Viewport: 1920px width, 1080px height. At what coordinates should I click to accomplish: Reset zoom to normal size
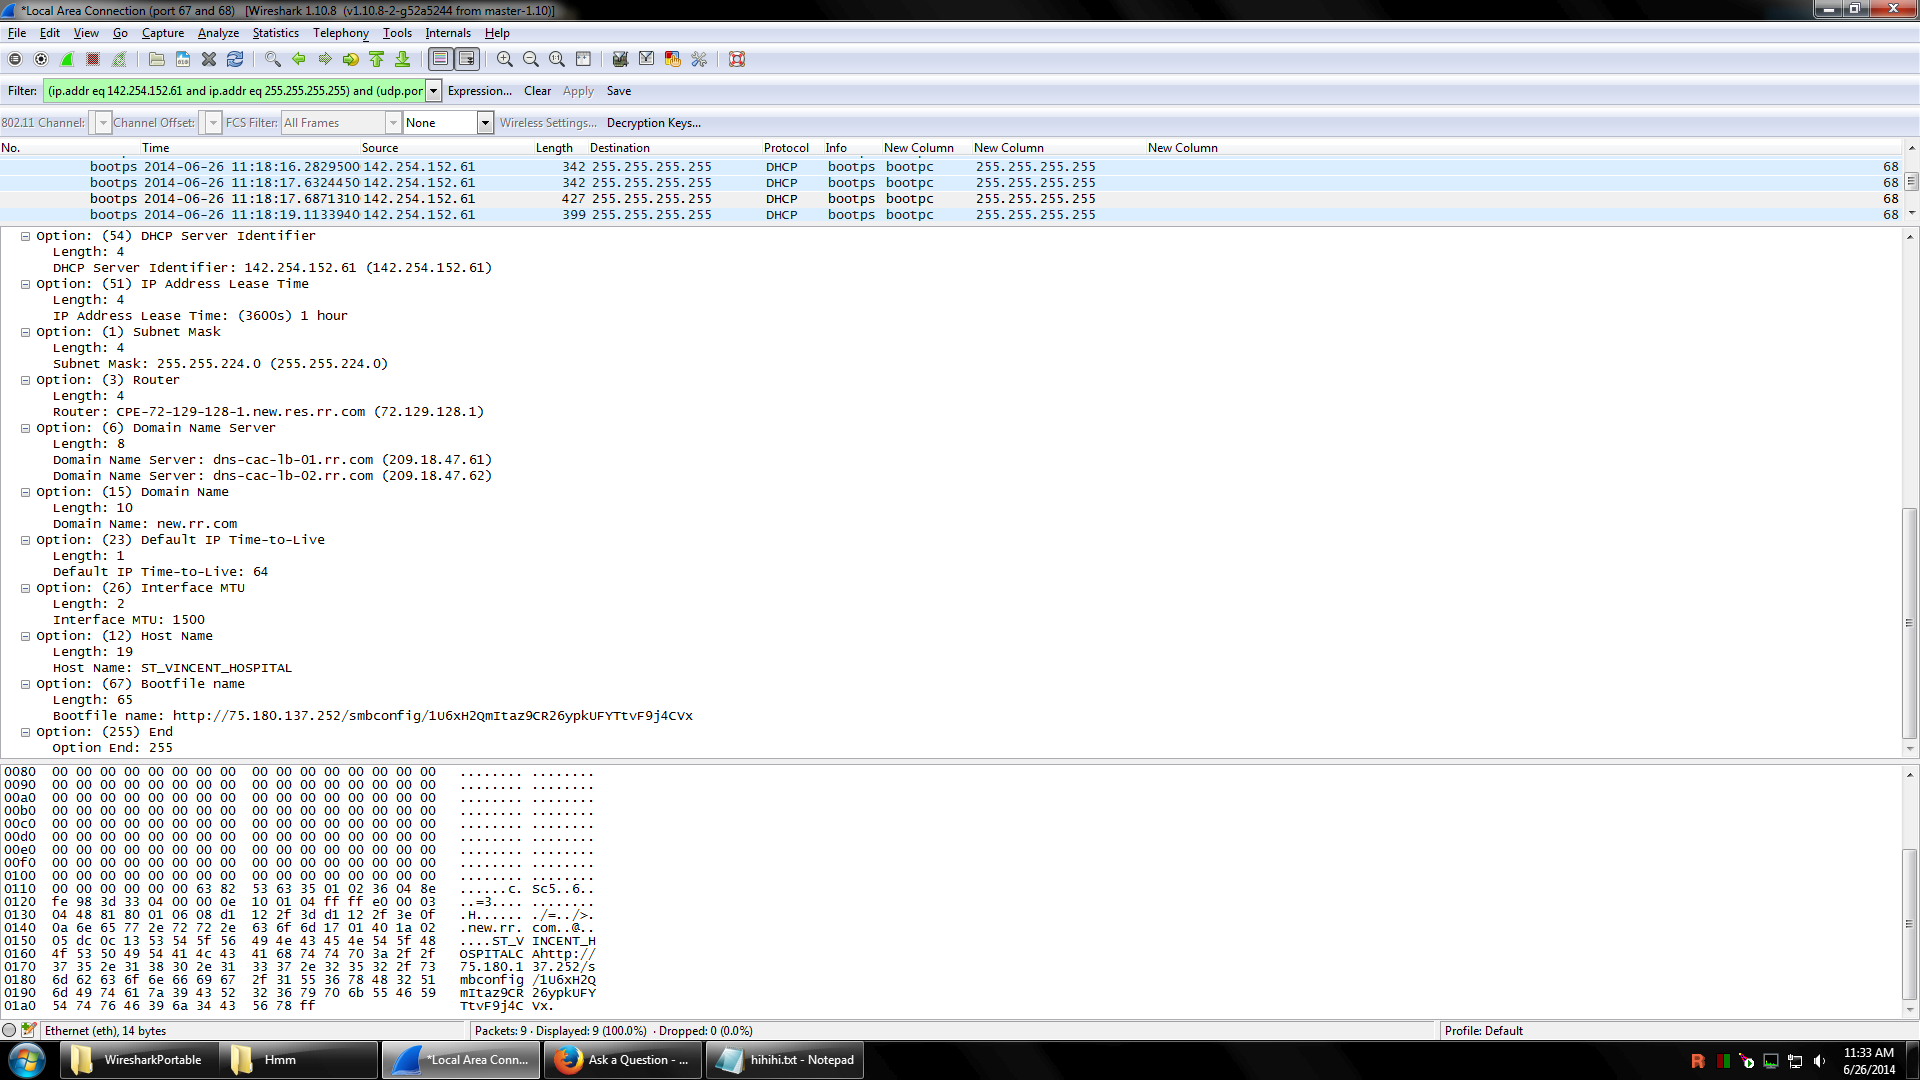[x=557, y=59]
